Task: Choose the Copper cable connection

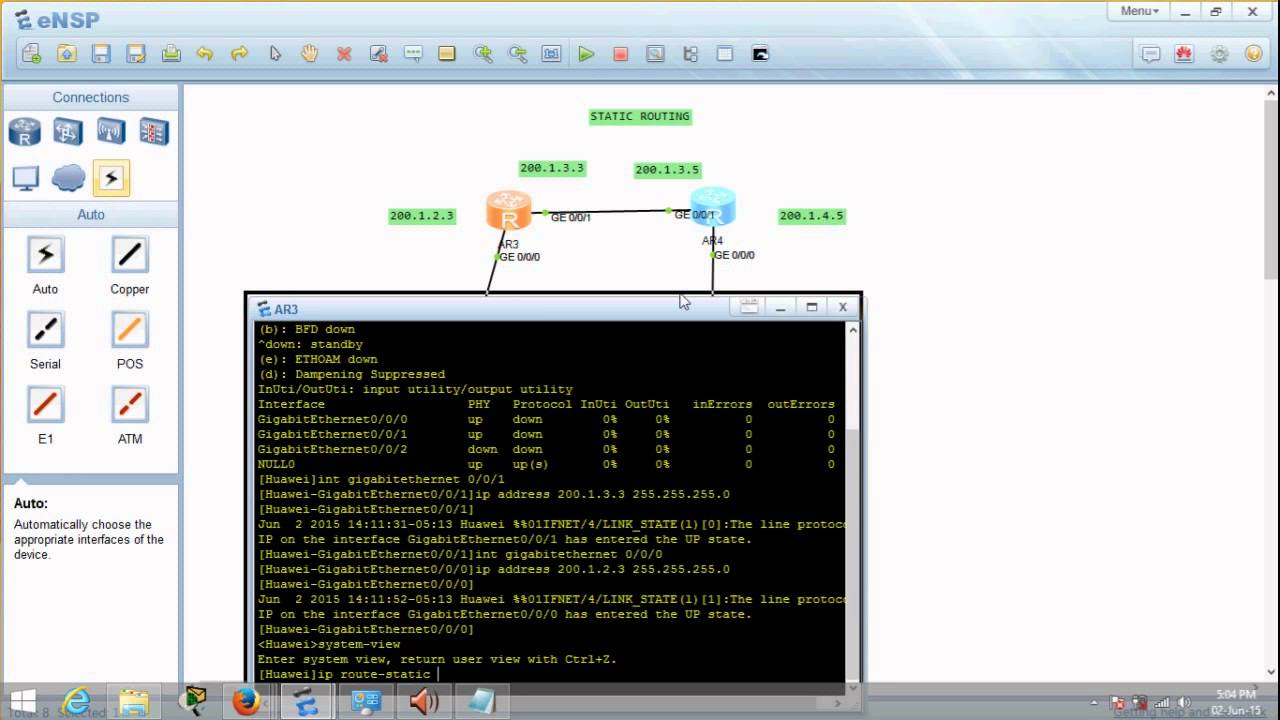Action: 130,255
